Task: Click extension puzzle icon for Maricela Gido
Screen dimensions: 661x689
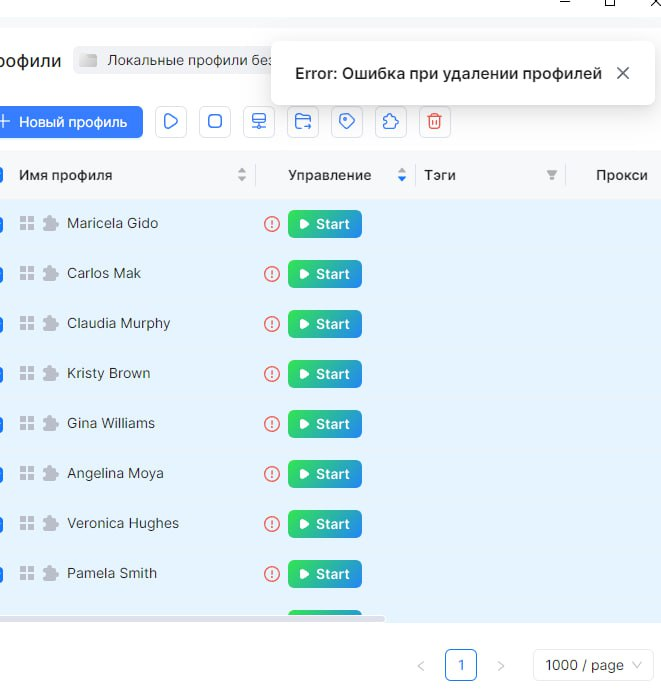Action: (x=51, y=223)
